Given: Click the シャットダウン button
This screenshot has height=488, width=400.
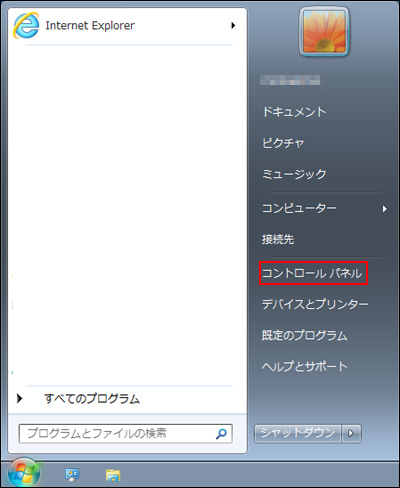Looking at the screenshot, I should [x=297, y=433].
